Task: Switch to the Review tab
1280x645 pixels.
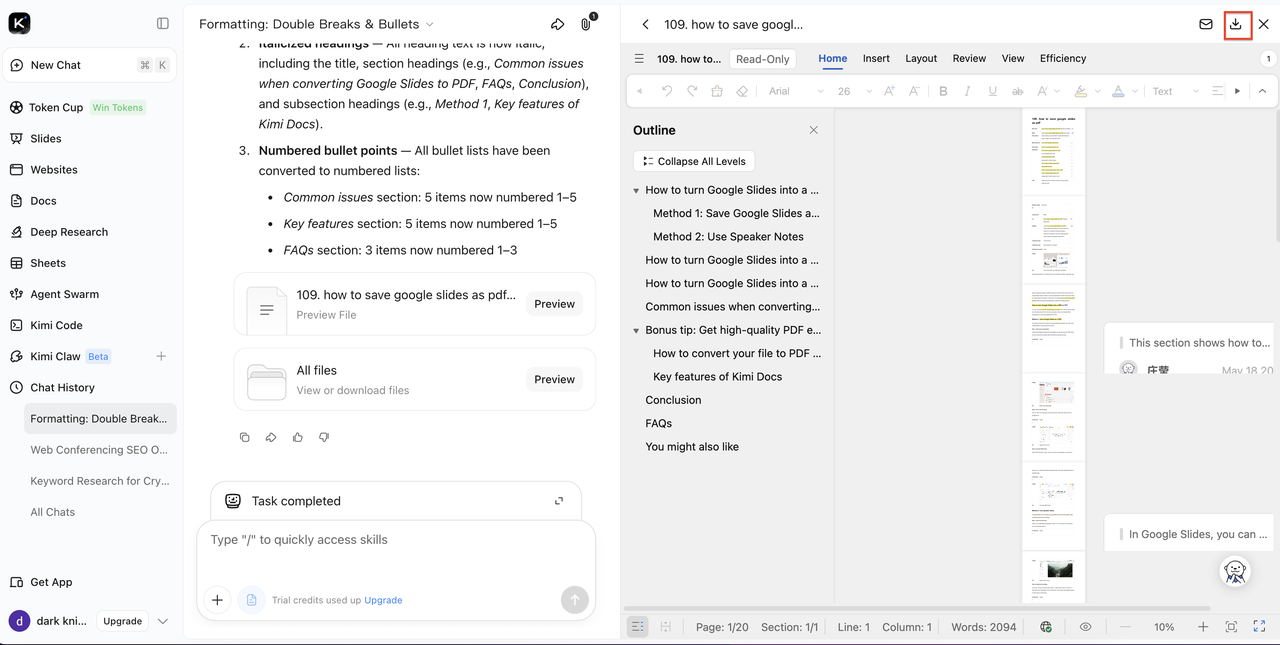Action: [x=969, y=58]
